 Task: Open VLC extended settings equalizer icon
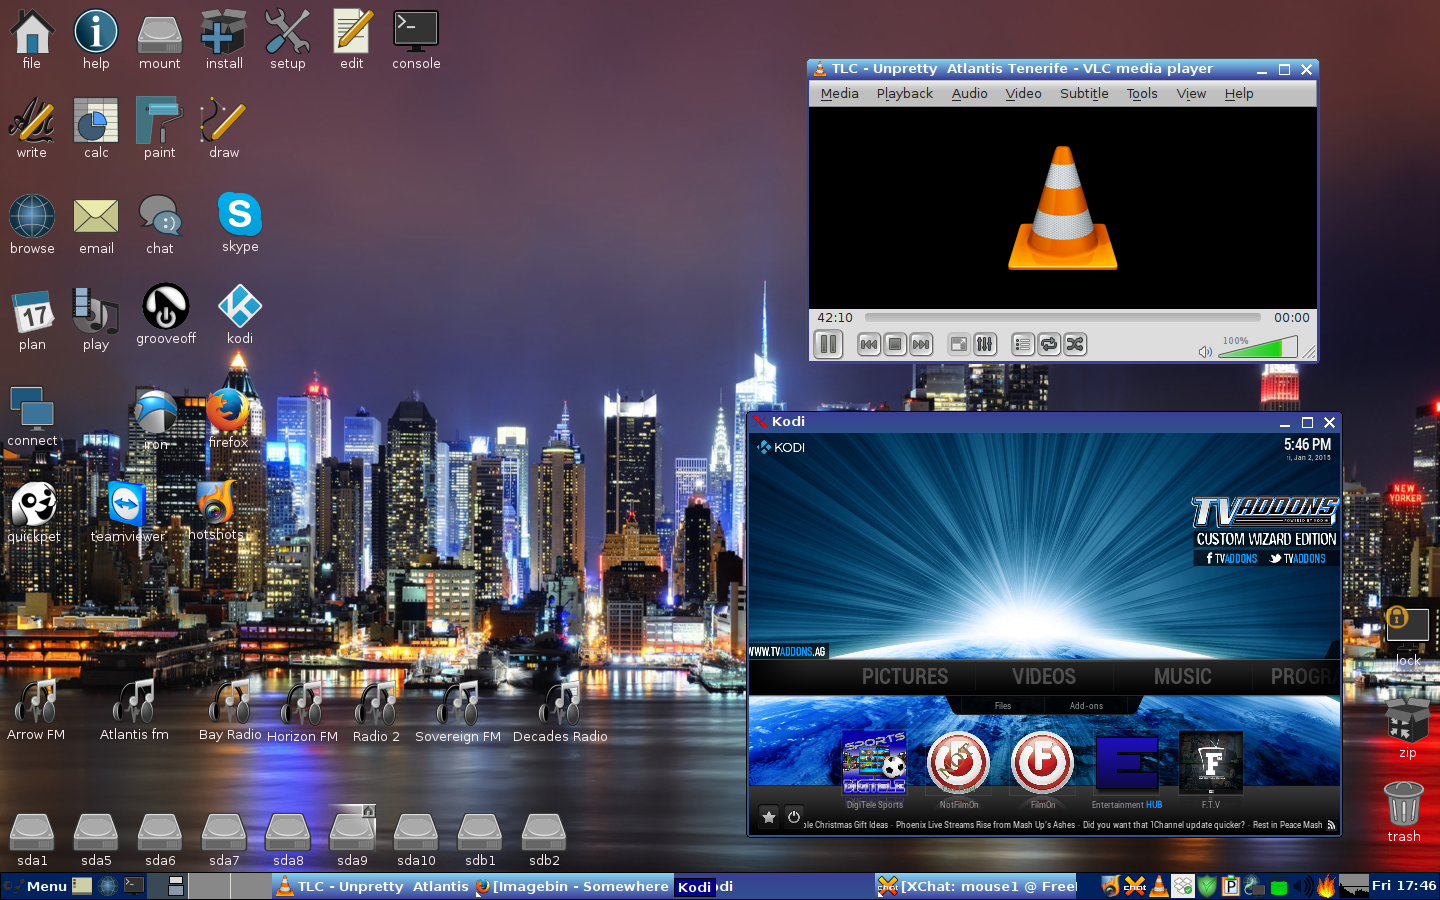tap(985, 345)
